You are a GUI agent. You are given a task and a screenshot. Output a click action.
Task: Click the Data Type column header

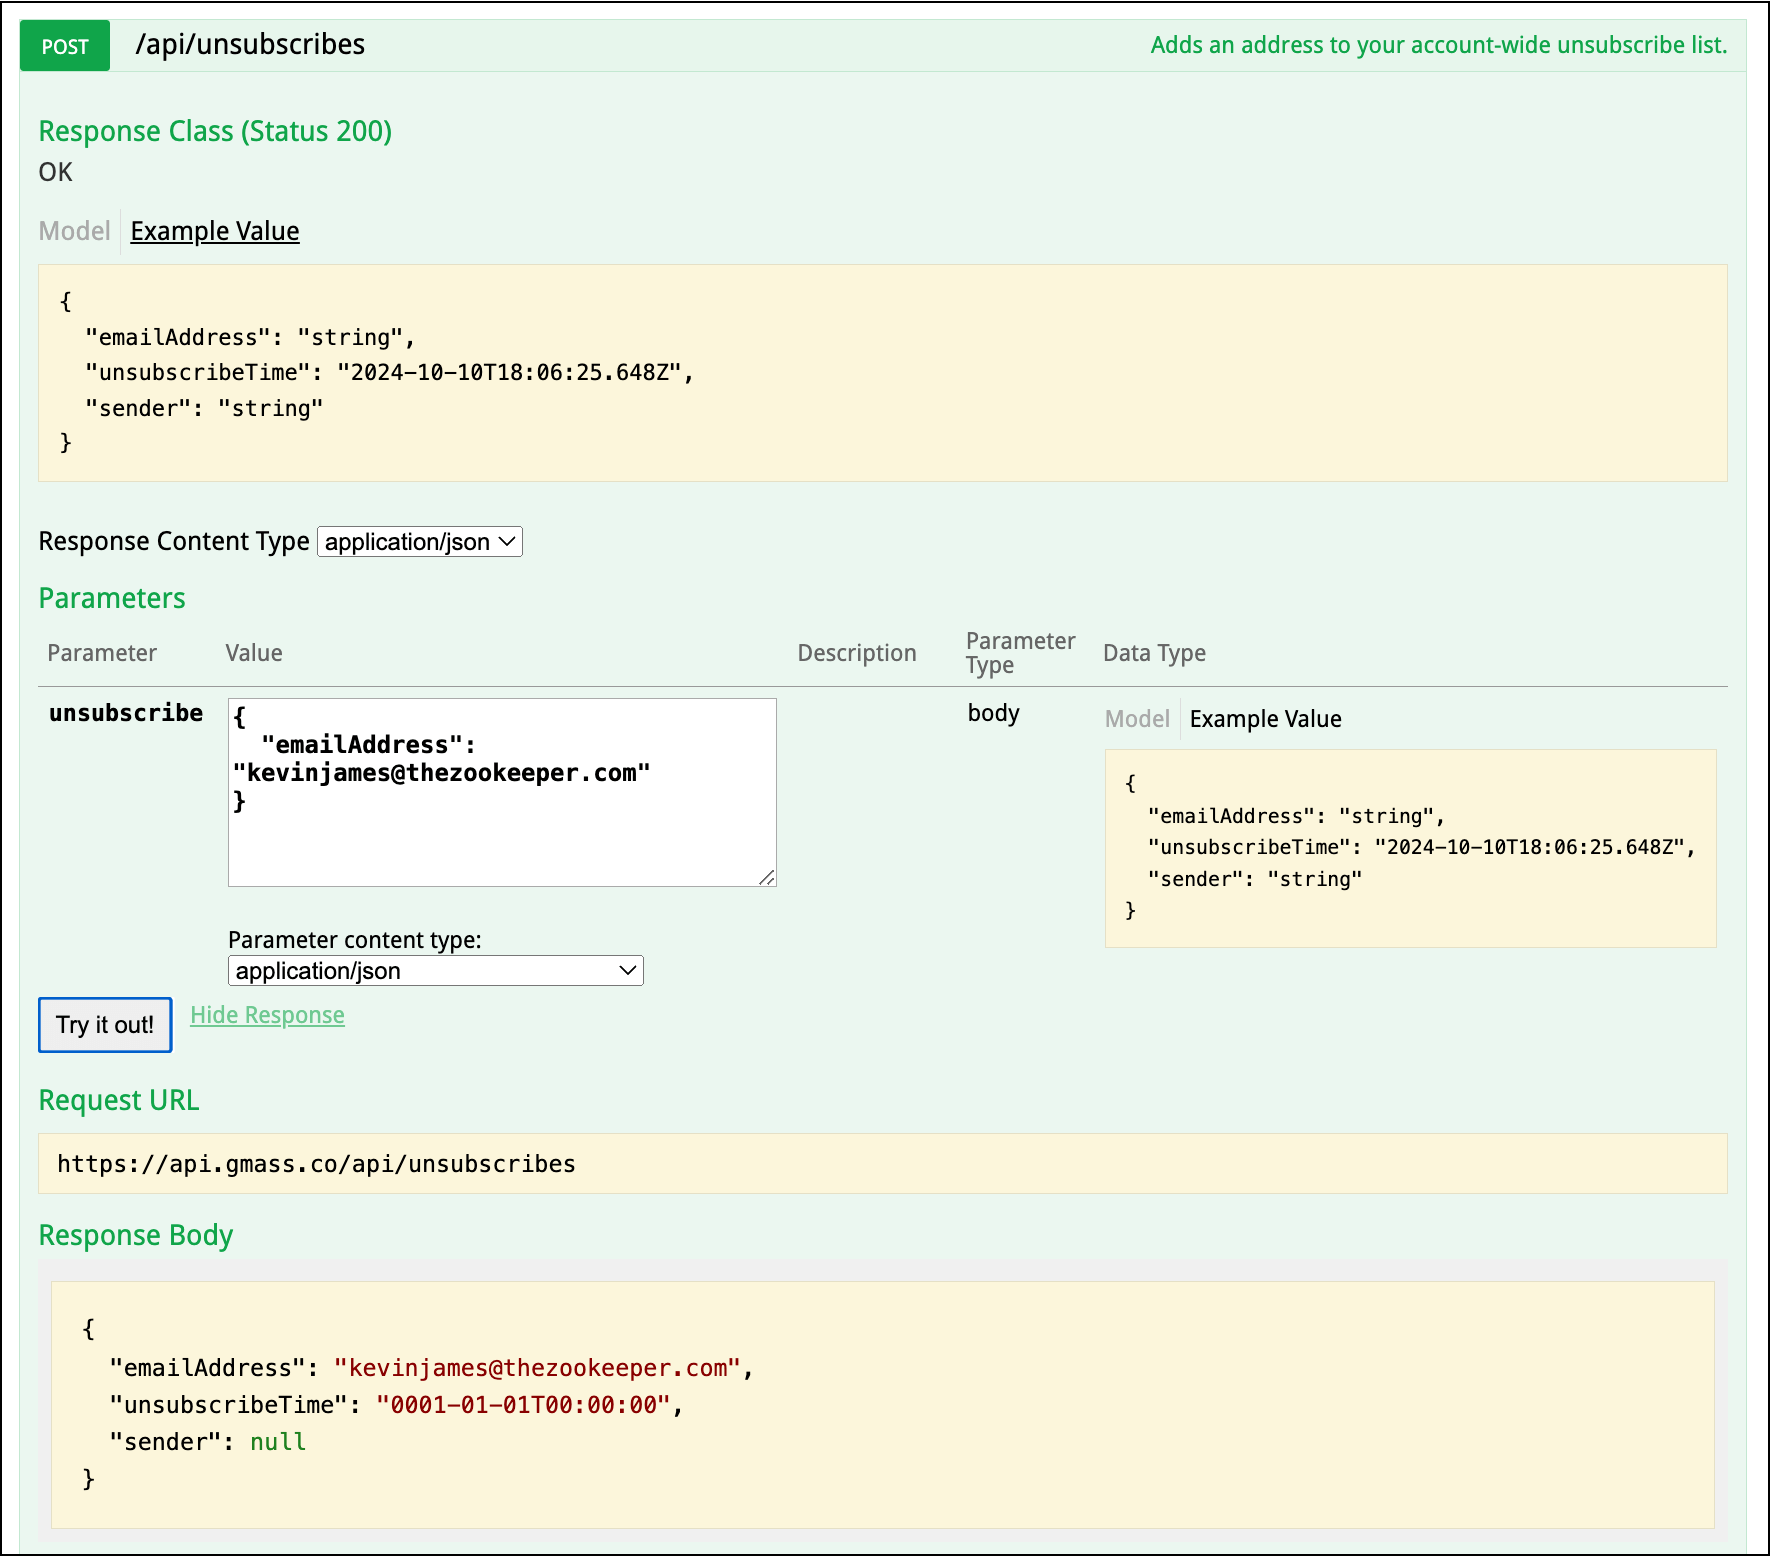tap(1154, 653)
